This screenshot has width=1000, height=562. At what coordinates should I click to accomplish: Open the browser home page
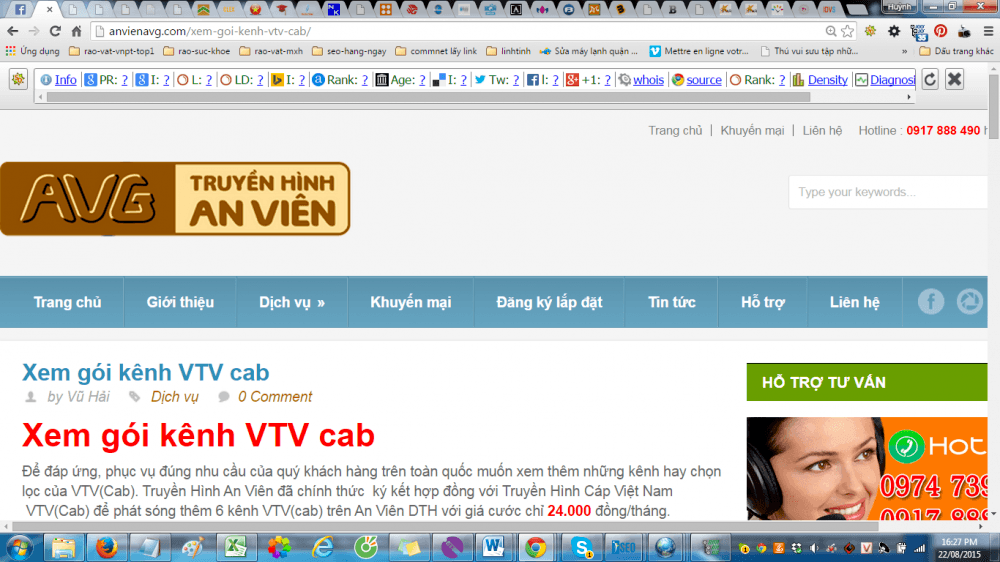click(x=77, y=31)
